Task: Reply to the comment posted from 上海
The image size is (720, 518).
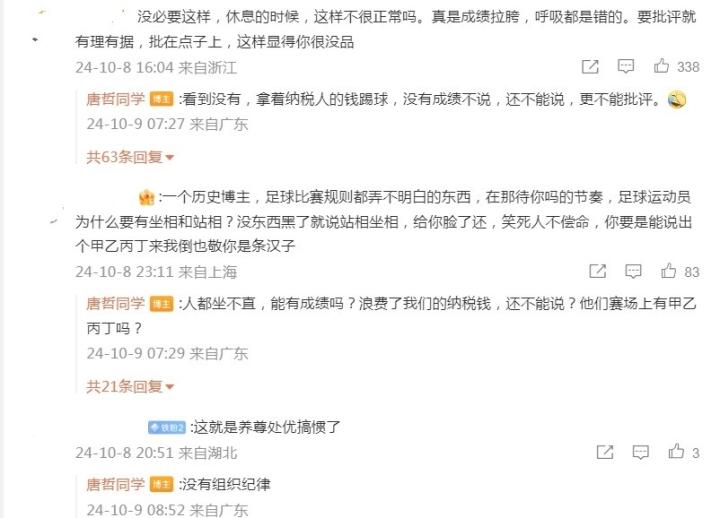Action: click(x=633, y=271)
